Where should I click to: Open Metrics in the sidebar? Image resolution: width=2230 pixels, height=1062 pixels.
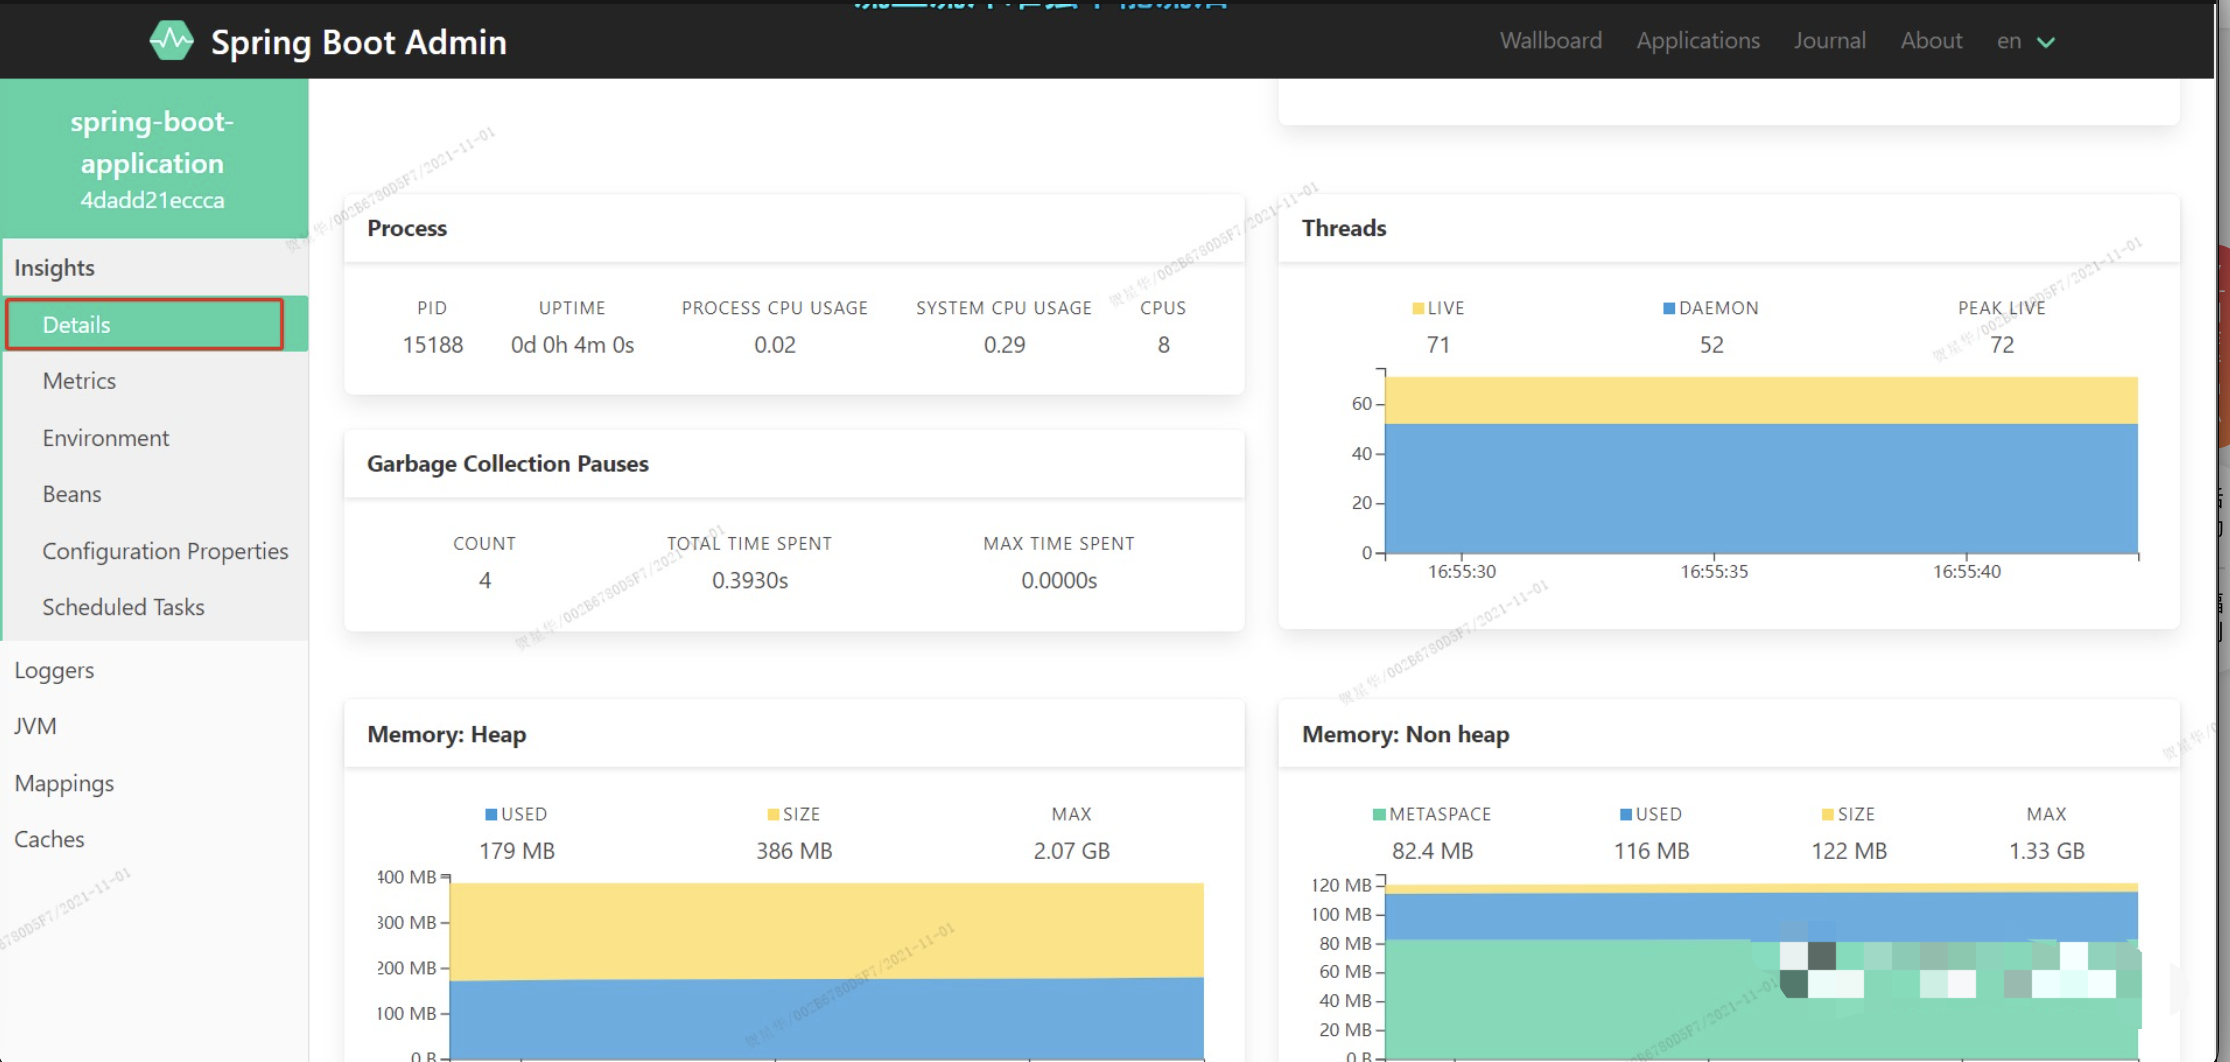point(79,381)
